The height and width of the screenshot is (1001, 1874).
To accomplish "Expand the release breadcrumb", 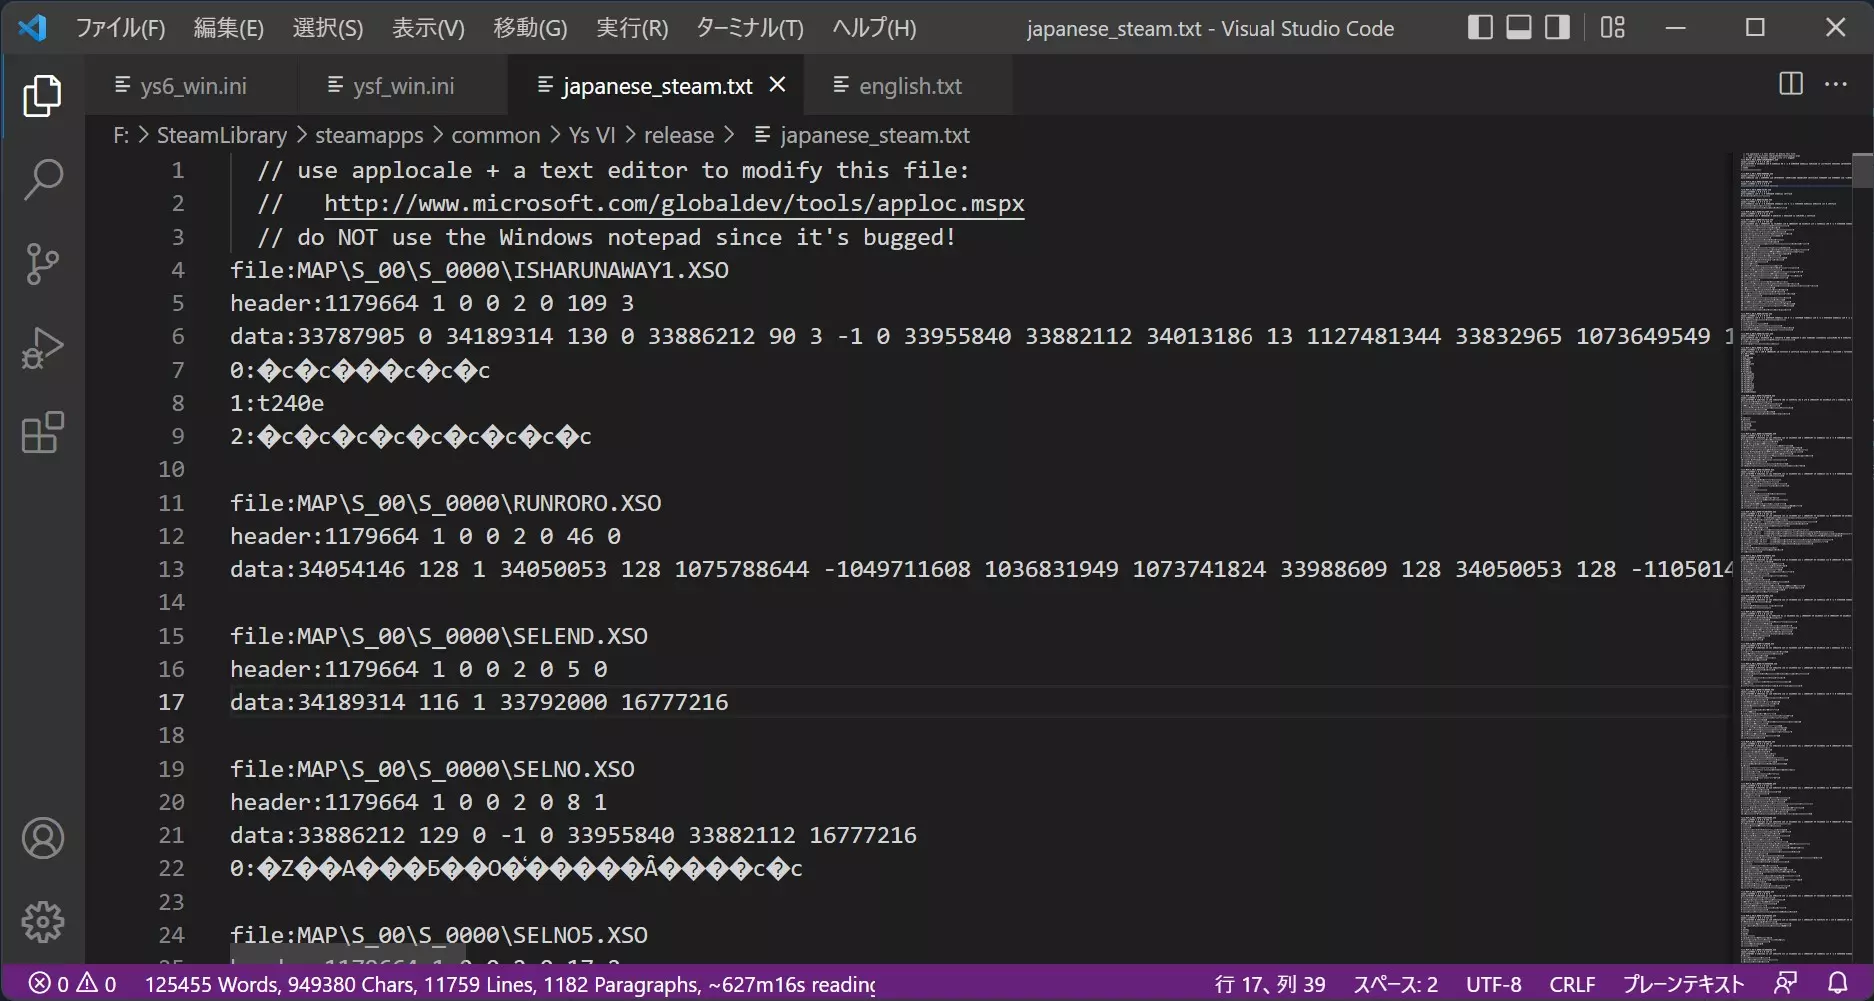I will 679,135.
